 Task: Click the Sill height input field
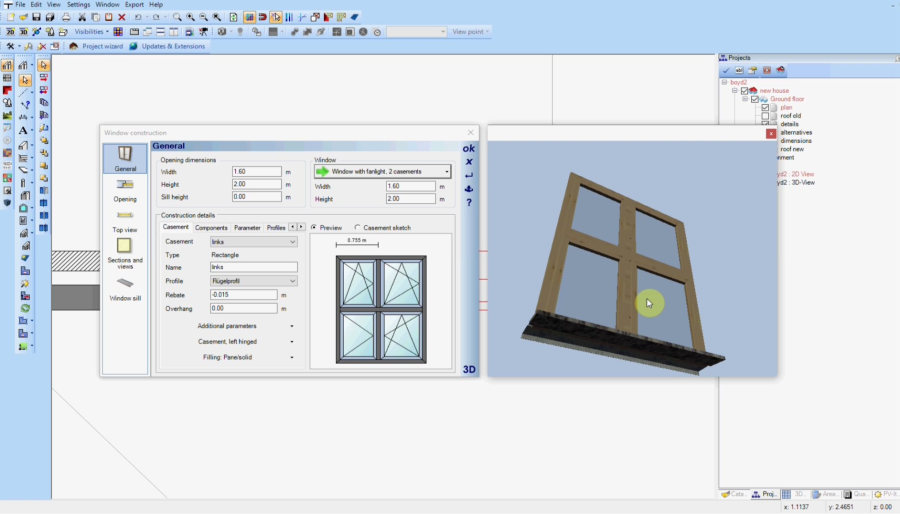tap(256, 197)
